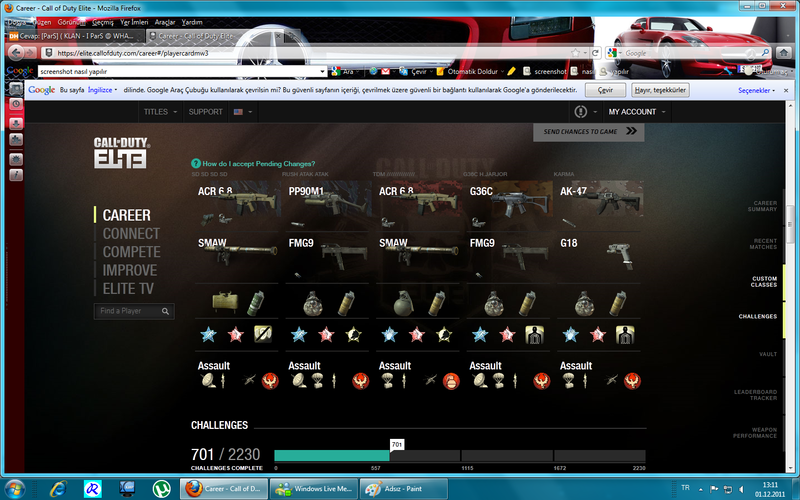Go back with the browser back arrow
Screen dimensions: 800x500
16,53
